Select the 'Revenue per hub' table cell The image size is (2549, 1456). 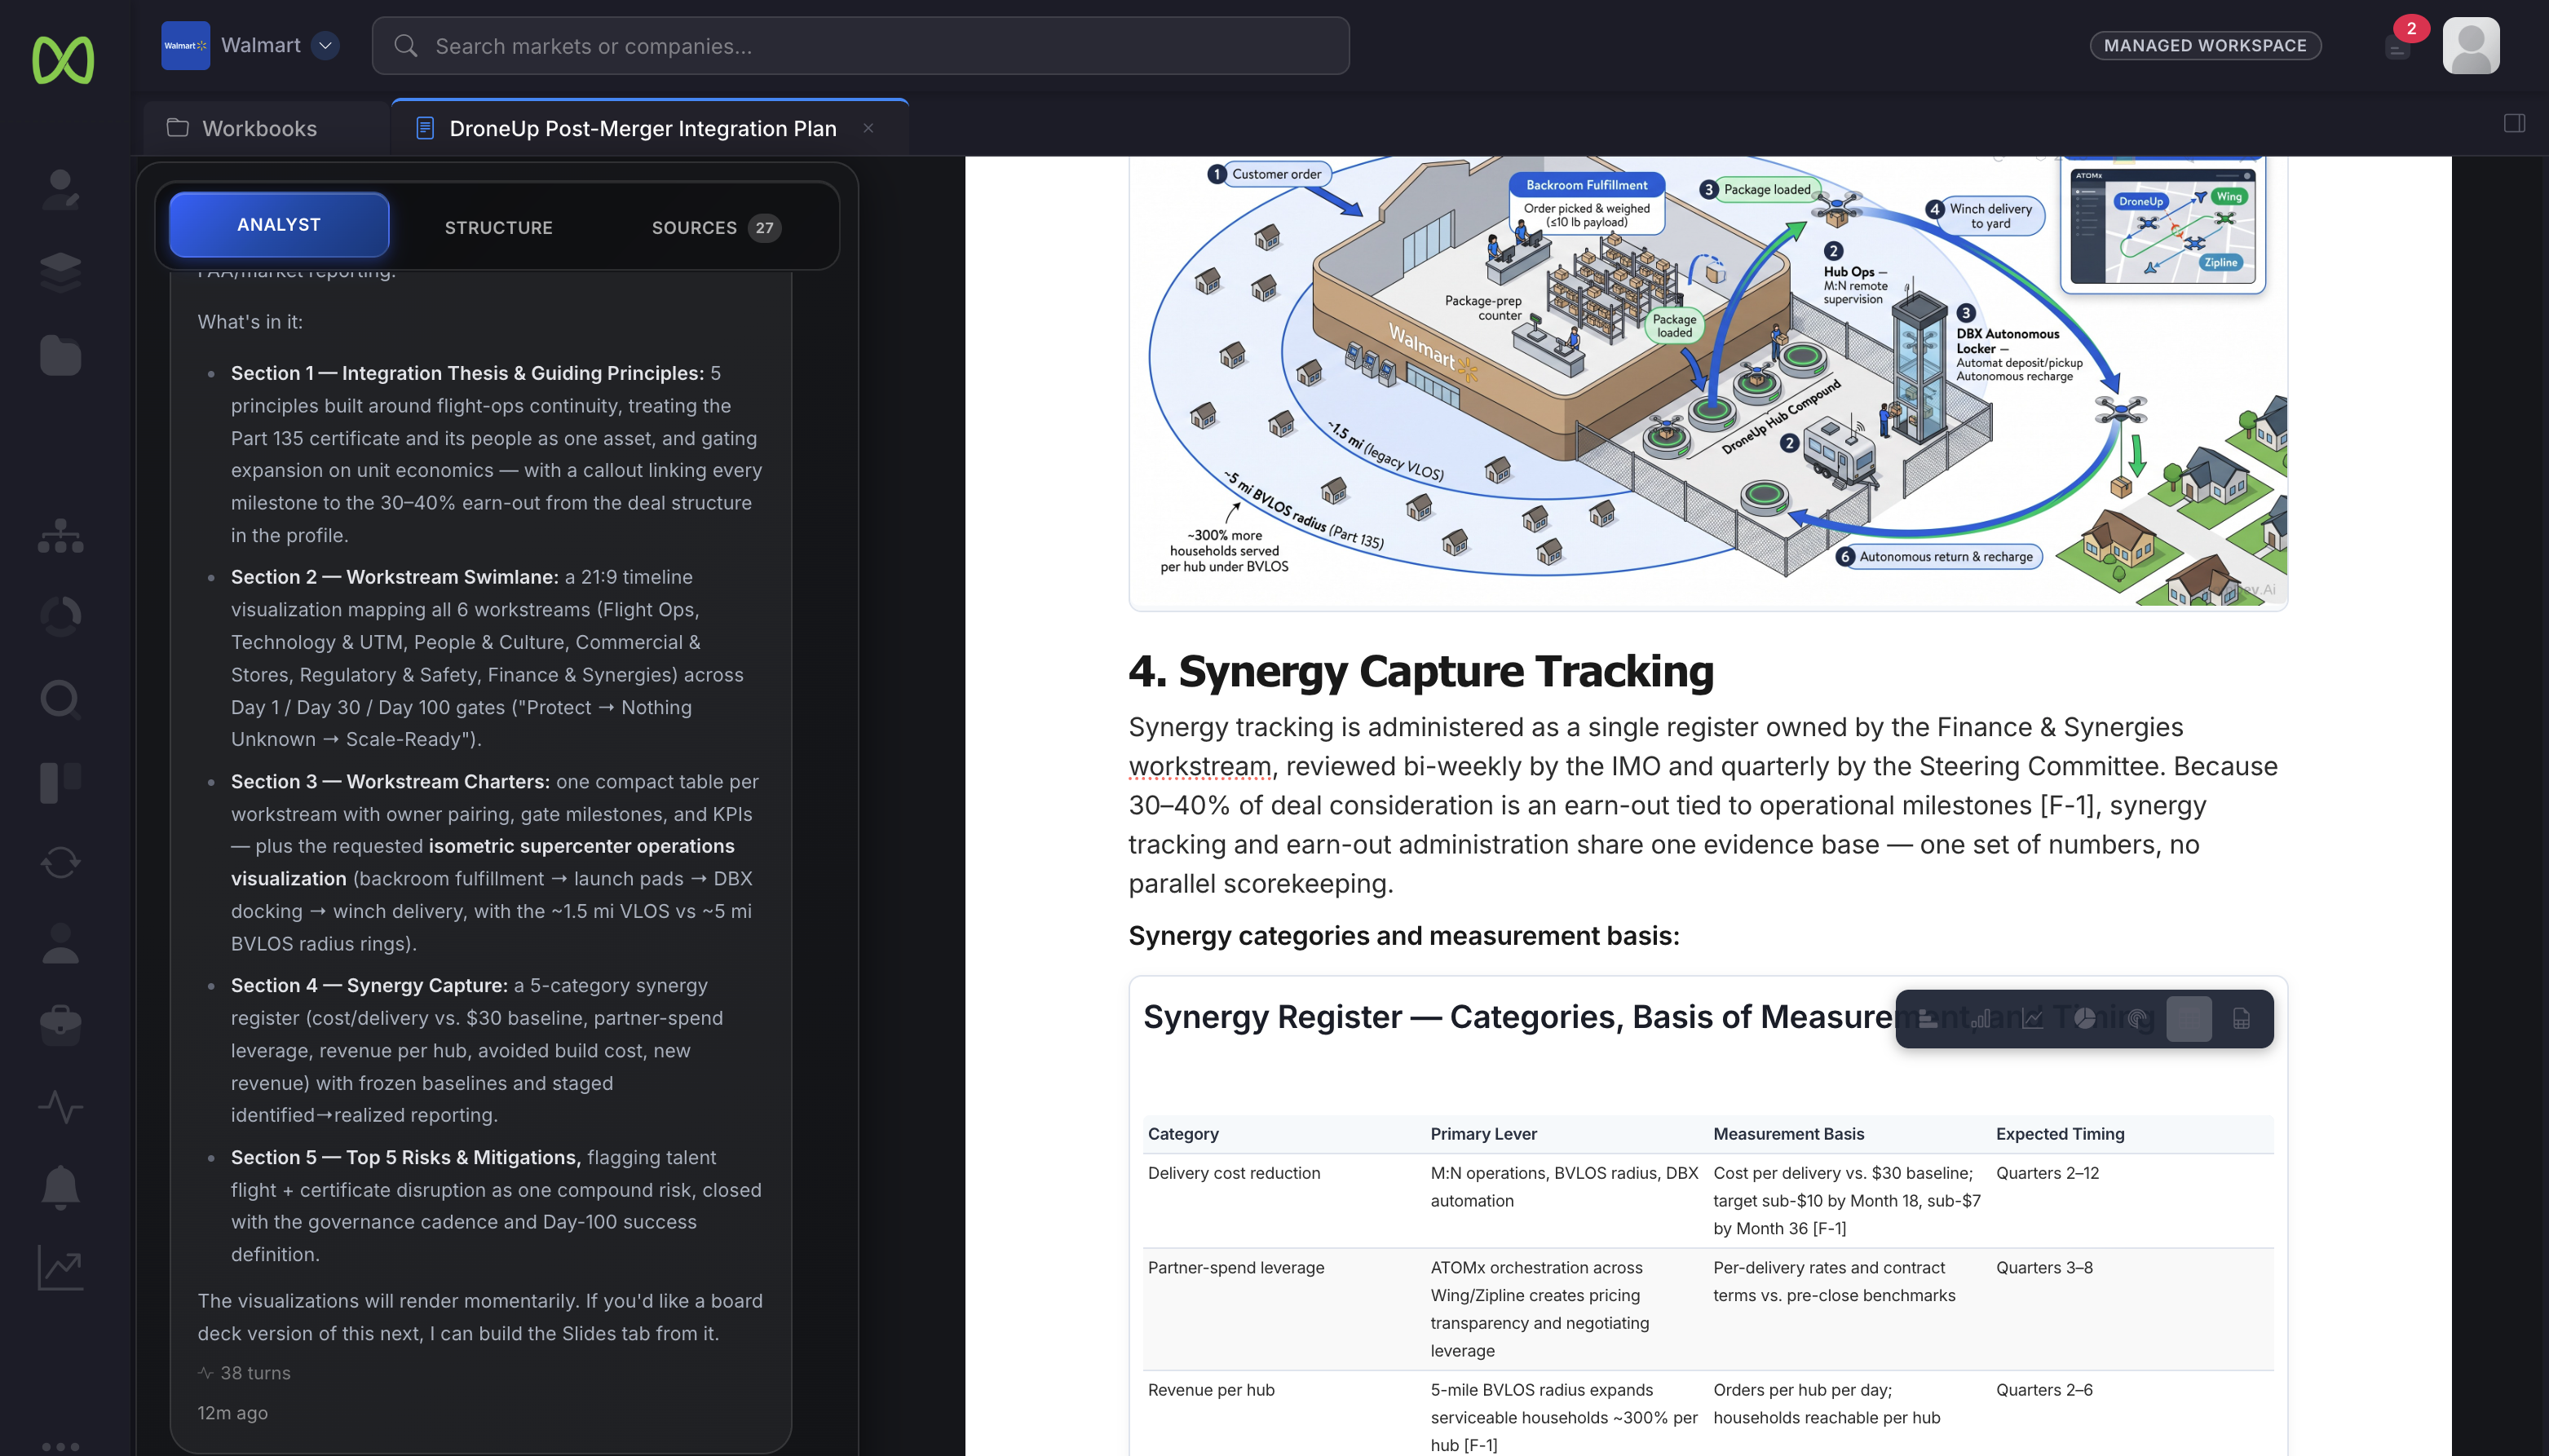(1211, 1390)
